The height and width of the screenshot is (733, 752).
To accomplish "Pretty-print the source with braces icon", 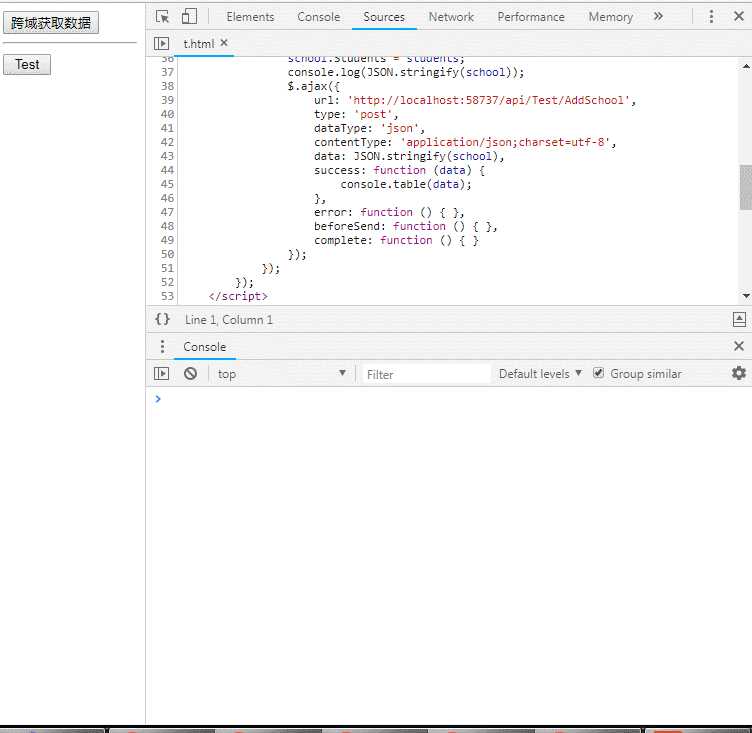I will [163, 319].
